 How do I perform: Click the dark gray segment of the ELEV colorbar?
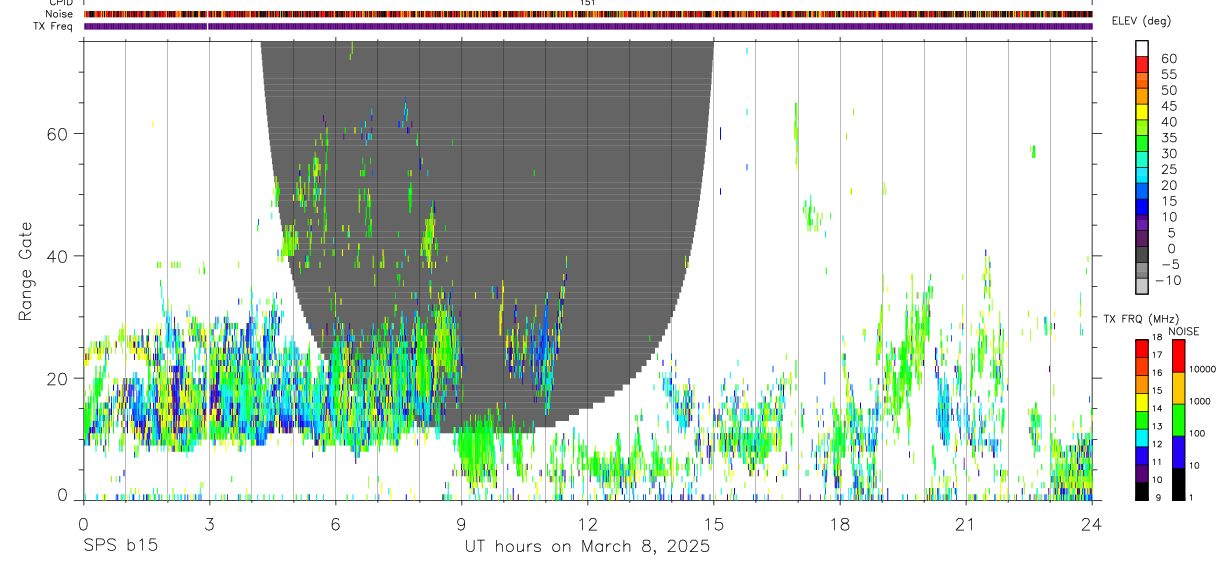coord(1142,256)
